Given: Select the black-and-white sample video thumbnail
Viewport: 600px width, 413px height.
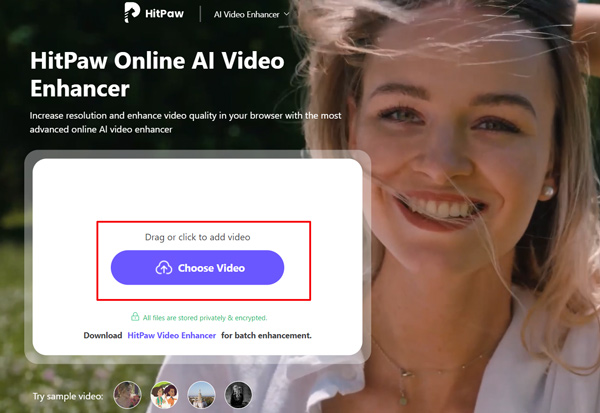Looking at the screenshot, I should click(x=238, y=395).
